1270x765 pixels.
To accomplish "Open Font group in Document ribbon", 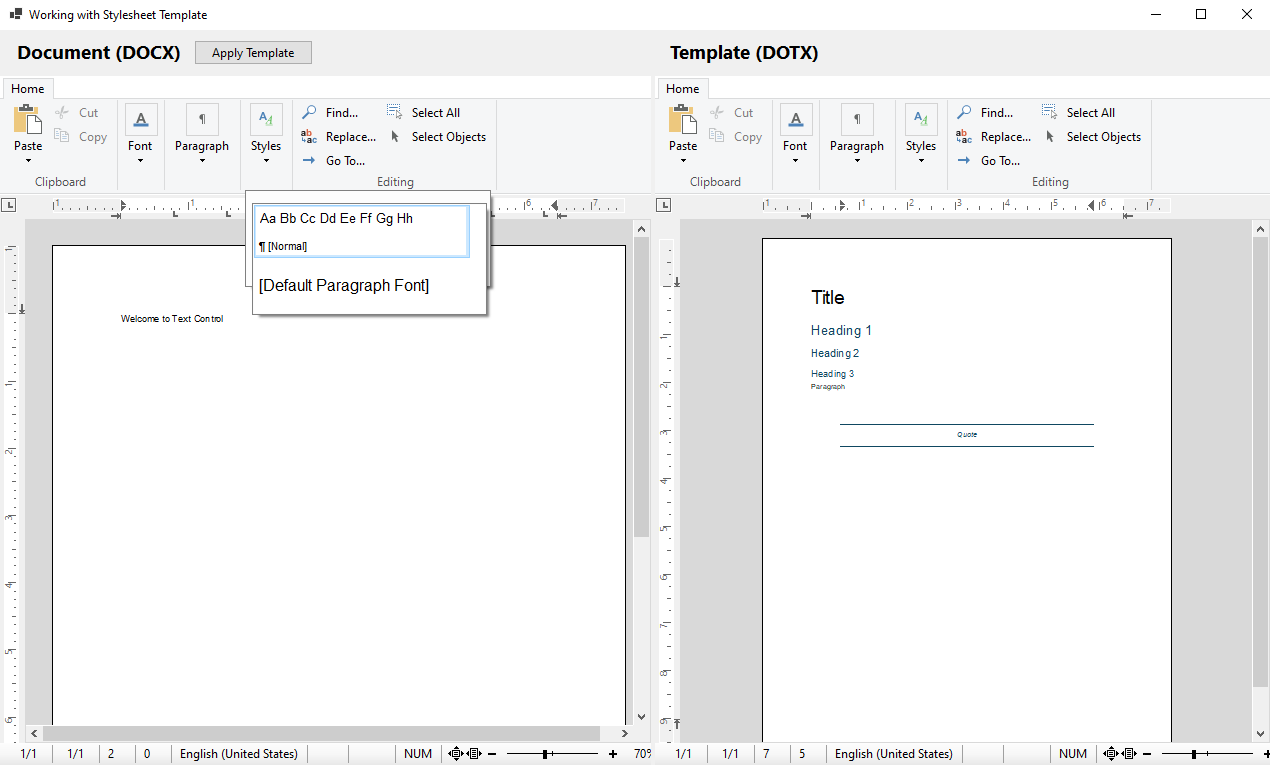I will (x=140, y=135).
